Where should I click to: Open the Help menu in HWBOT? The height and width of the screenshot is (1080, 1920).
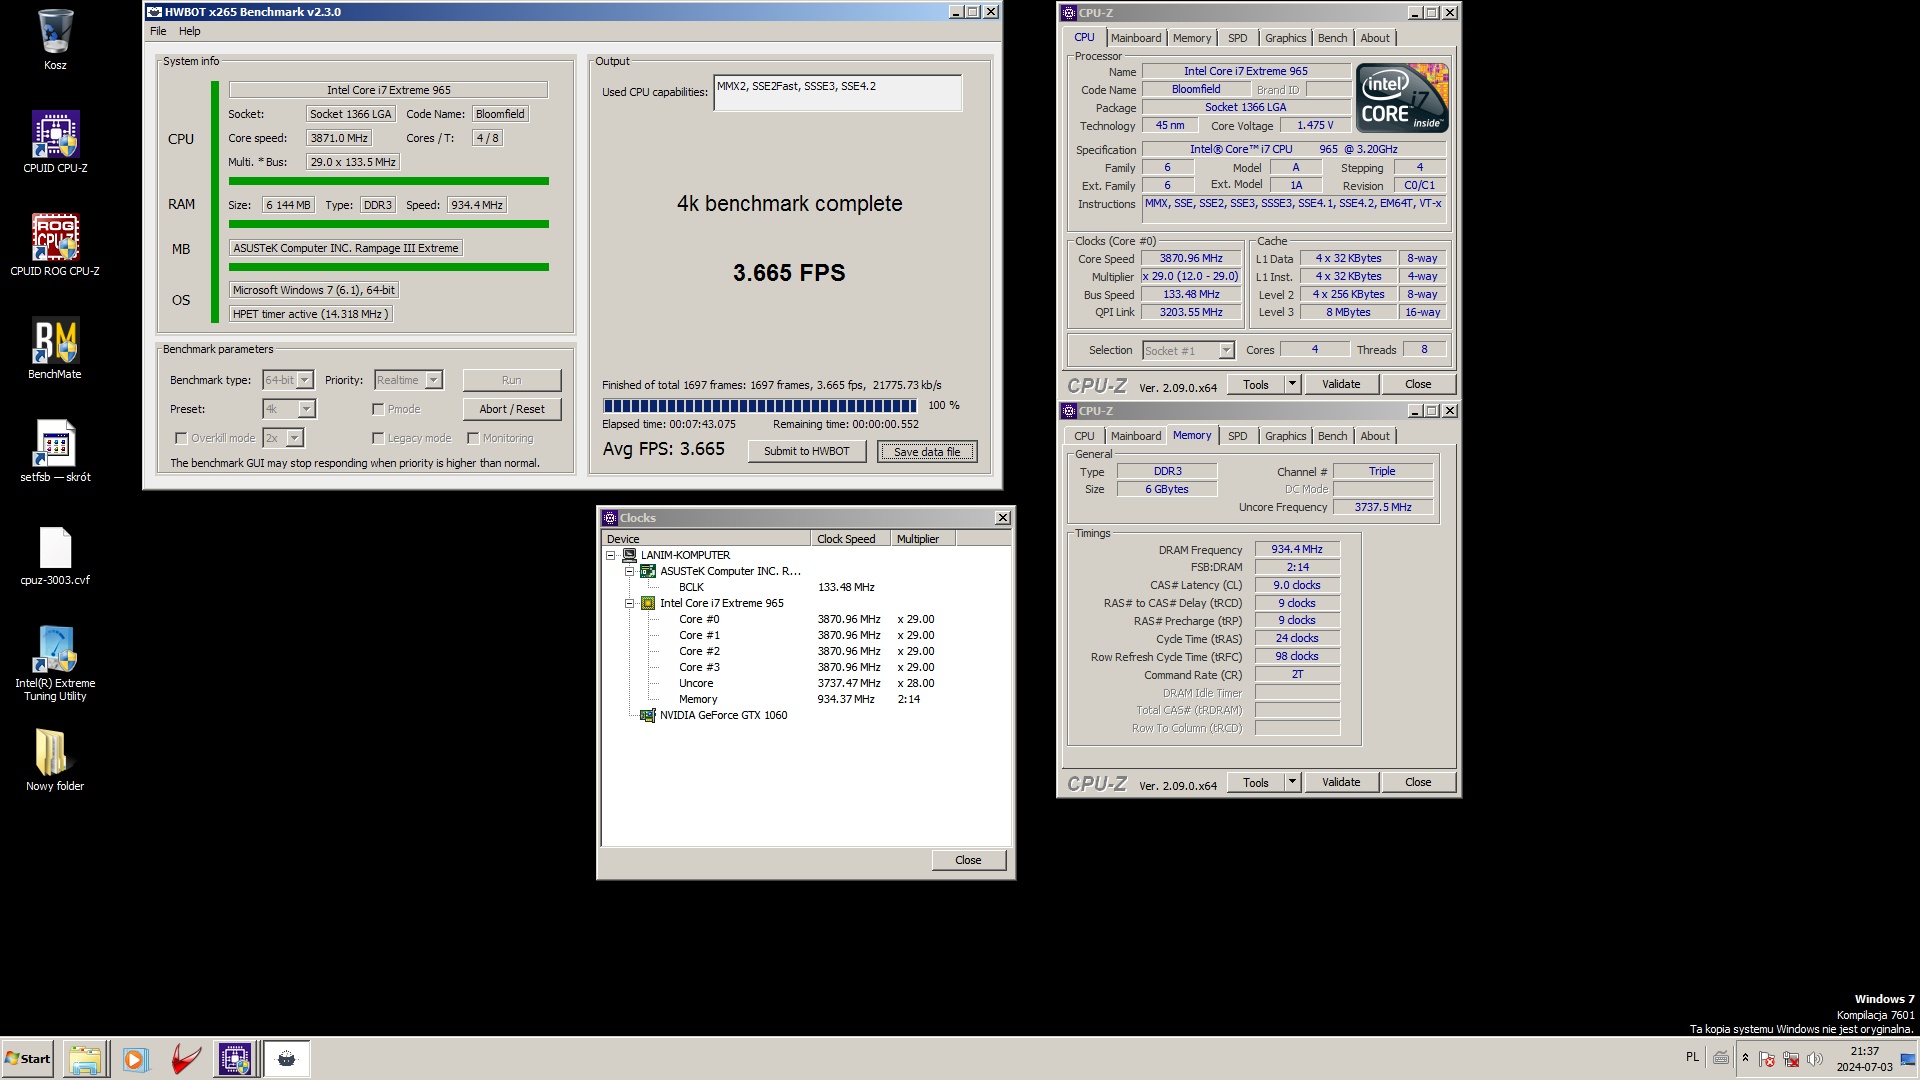[189, 31]
